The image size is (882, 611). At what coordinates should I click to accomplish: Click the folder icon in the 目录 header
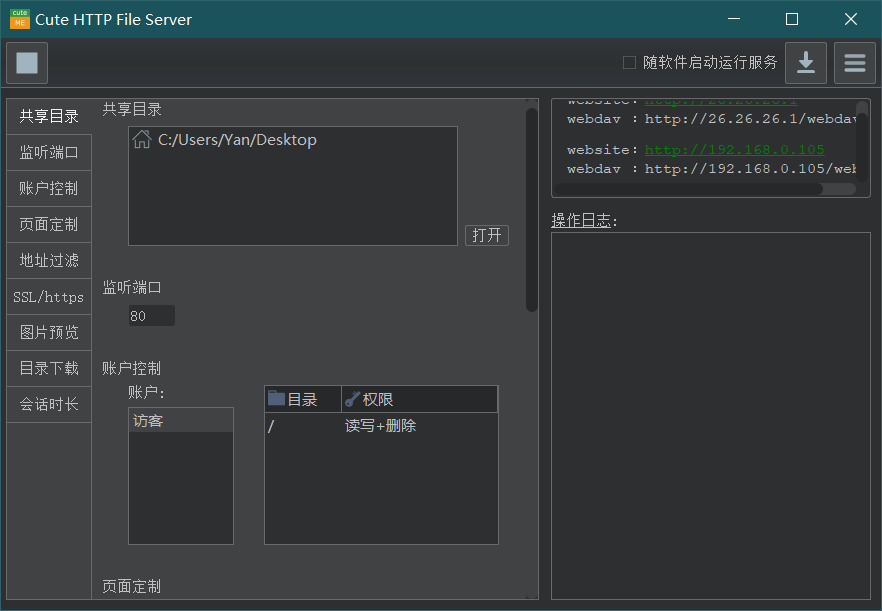276,398
